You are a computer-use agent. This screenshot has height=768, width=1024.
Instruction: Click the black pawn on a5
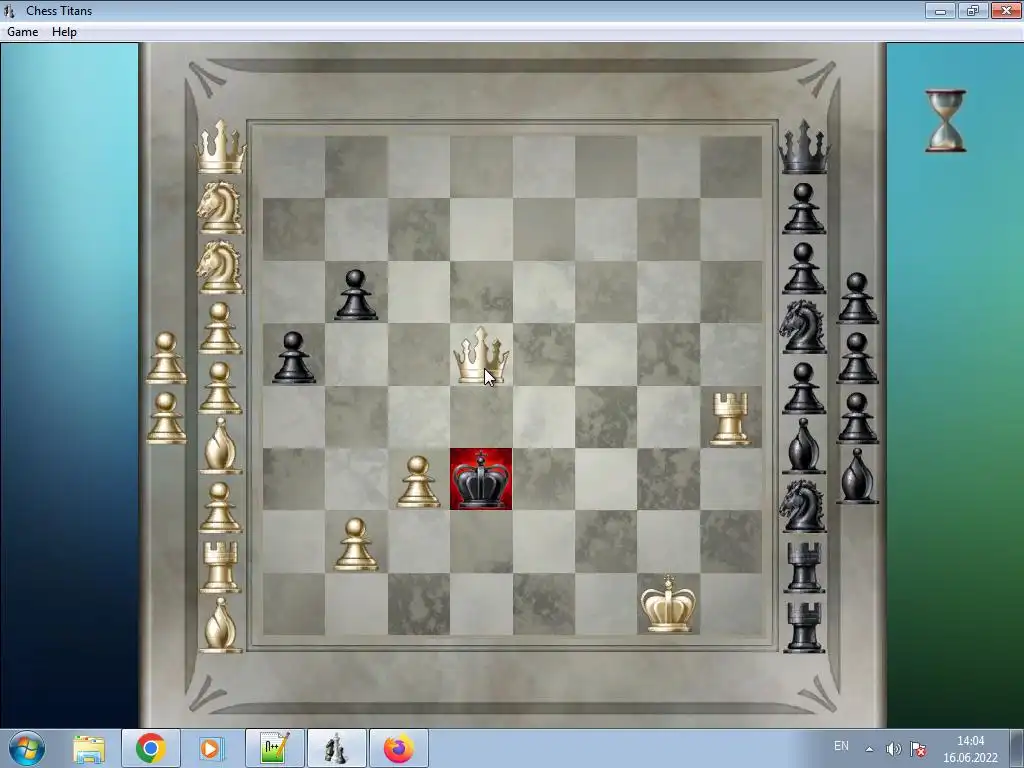click(294, 357)
